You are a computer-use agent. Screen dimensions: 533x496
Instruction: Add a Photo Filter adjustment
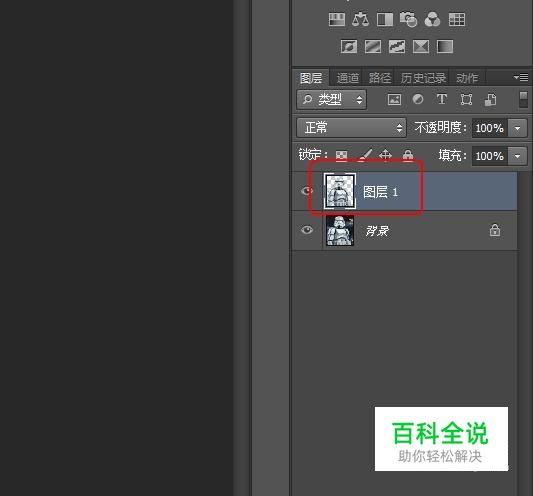408,19
